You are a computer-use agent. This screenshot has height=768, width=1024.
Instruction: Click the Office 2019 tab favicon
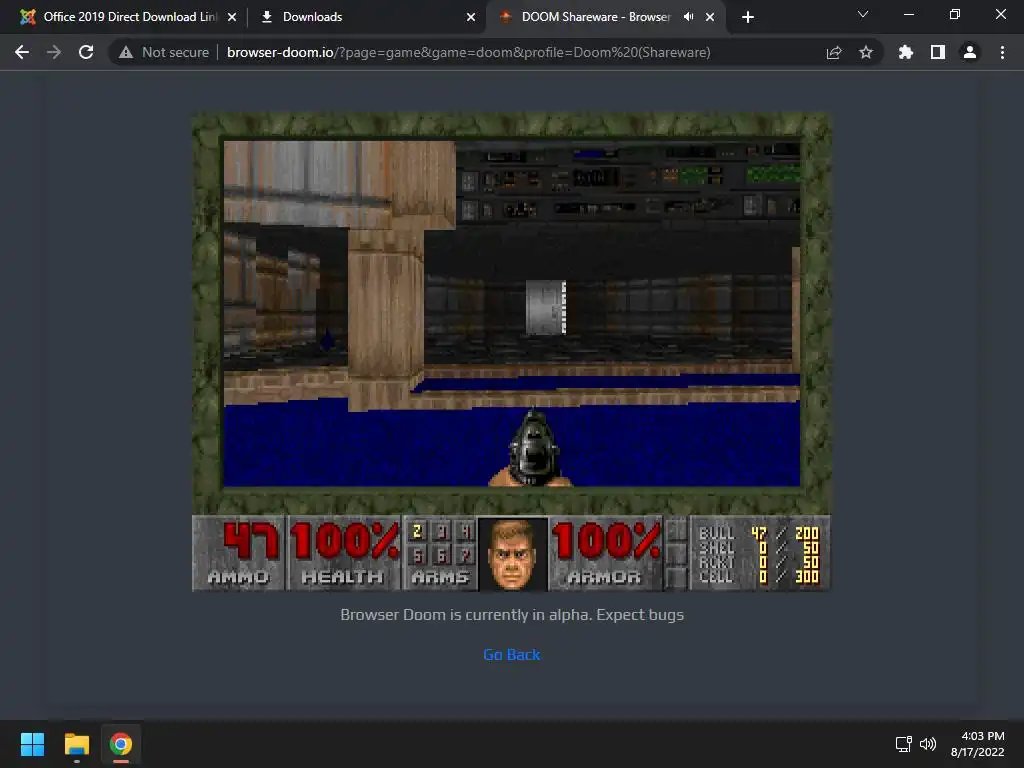coord(27,17)
